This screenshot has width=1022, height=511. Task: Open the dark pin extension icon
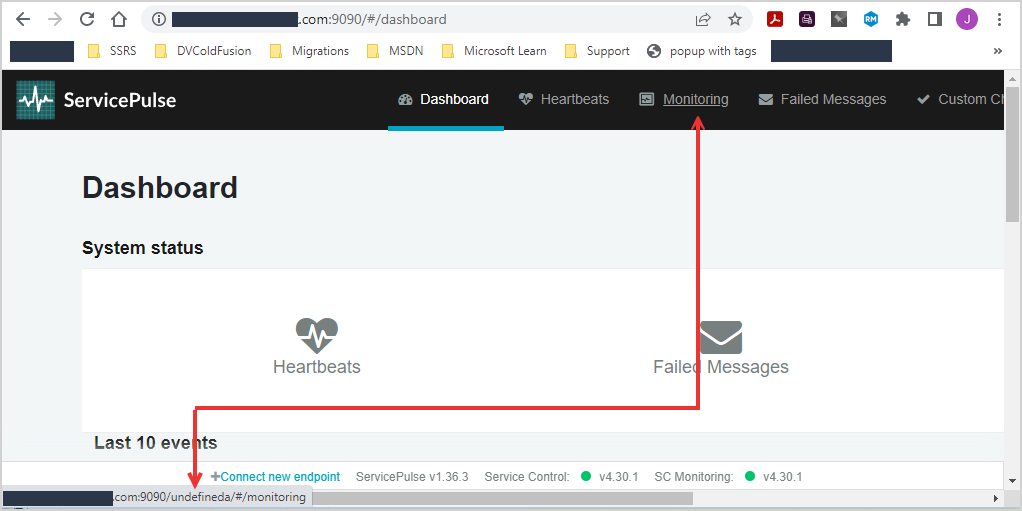[x=839, y=20]
